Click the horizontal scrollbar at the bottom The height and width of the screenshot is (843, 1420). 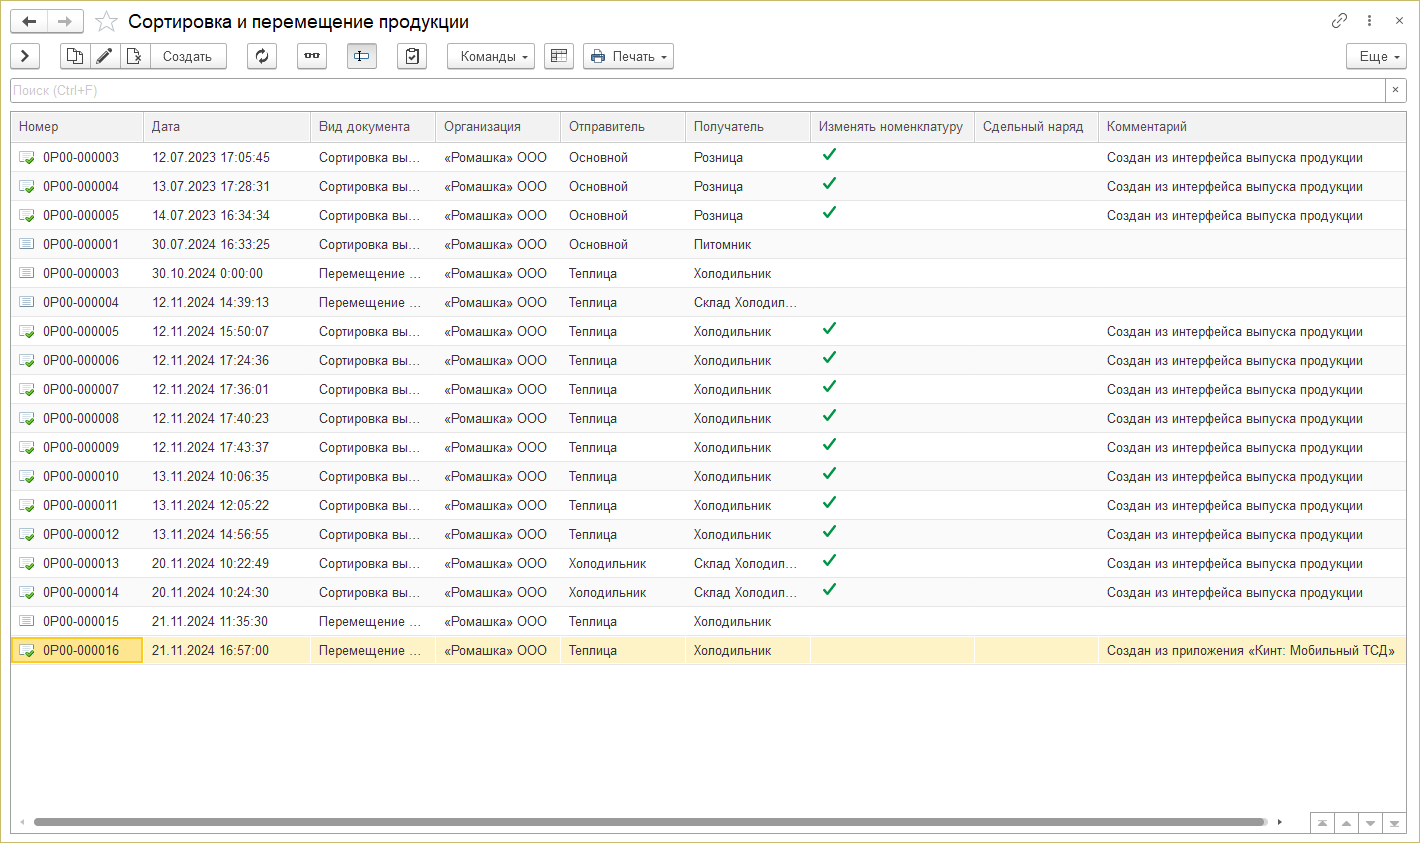(650, 822)
